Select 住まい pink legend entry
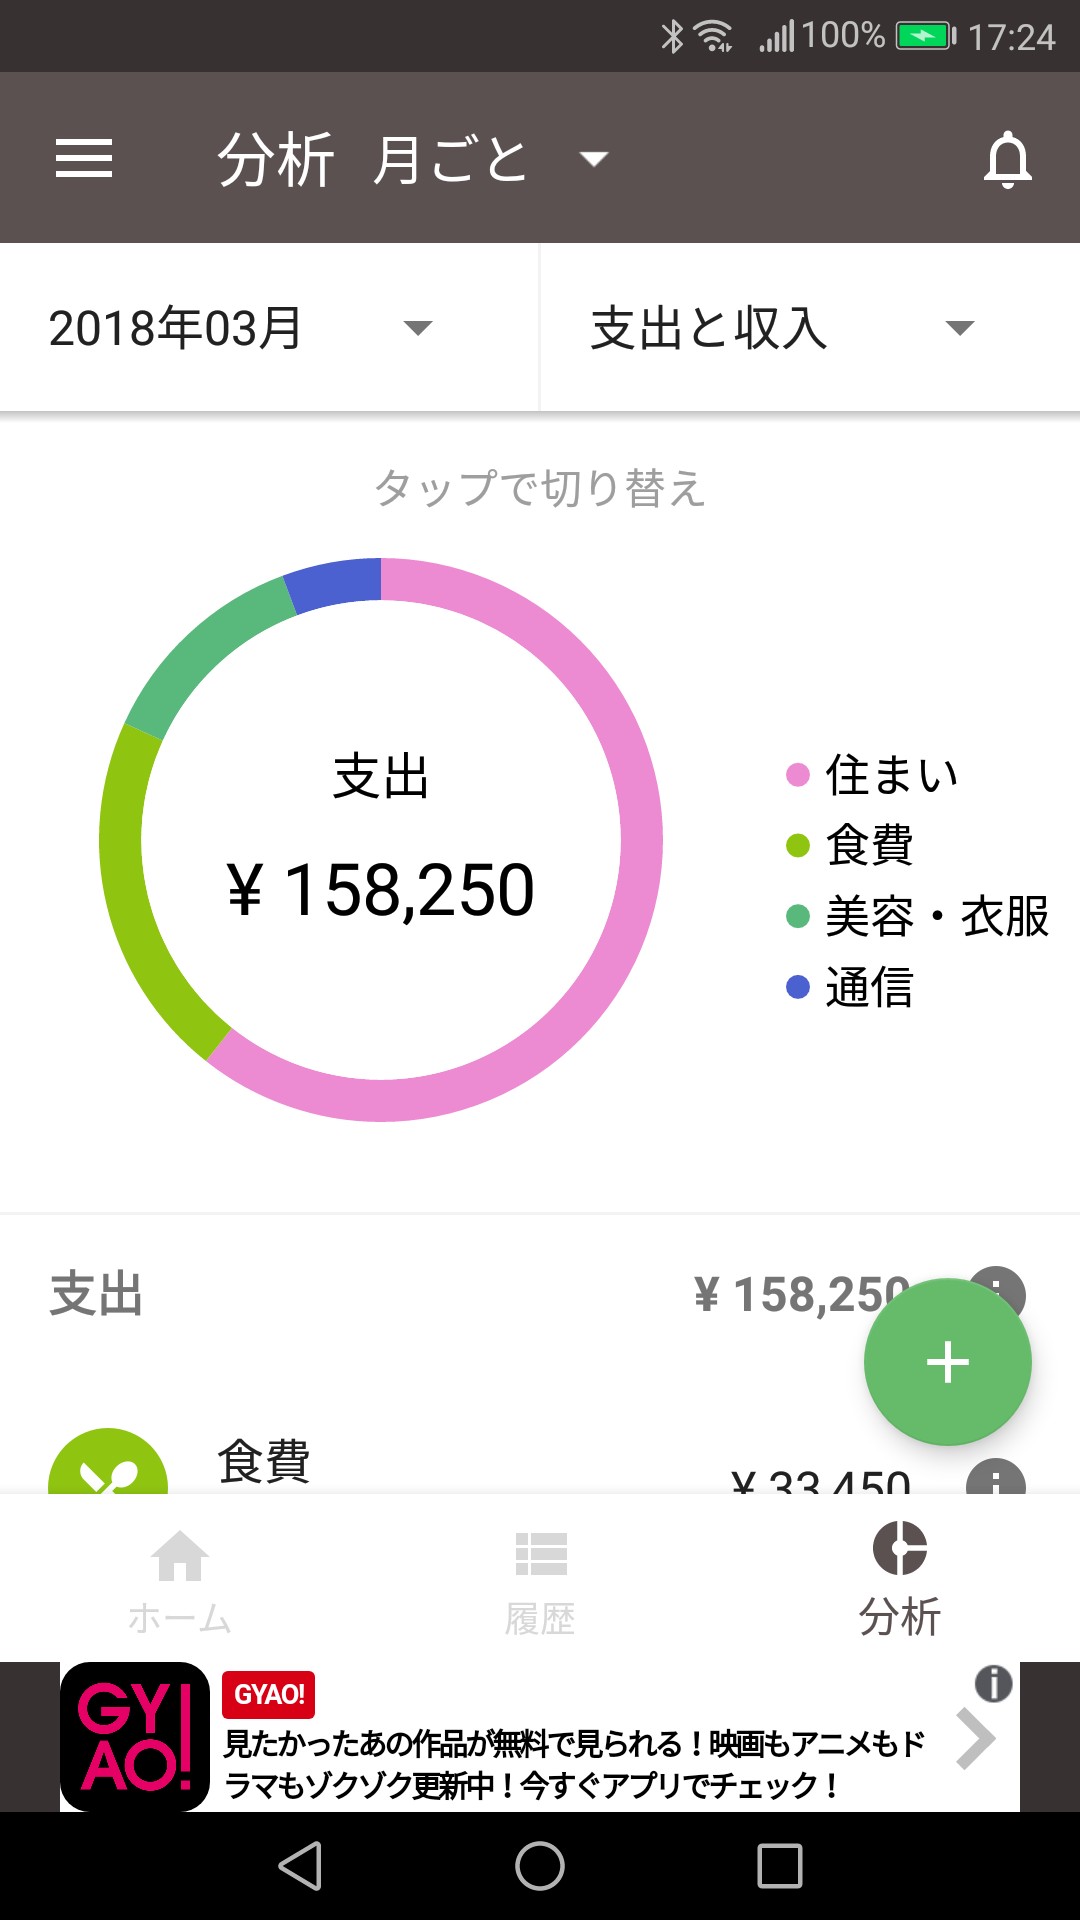The height and width of the screenshot is (1920, 1080). coord(872,775)
